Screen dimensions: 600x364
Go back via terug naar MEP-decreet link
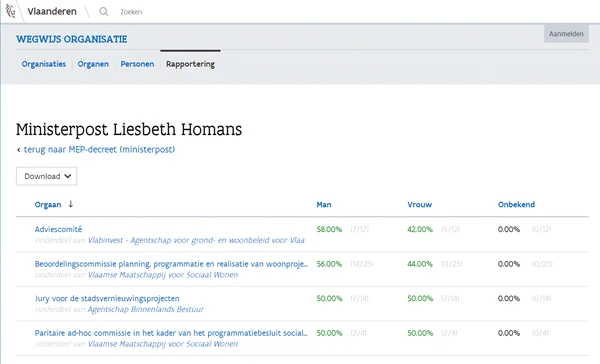click(x=99, y=149)
